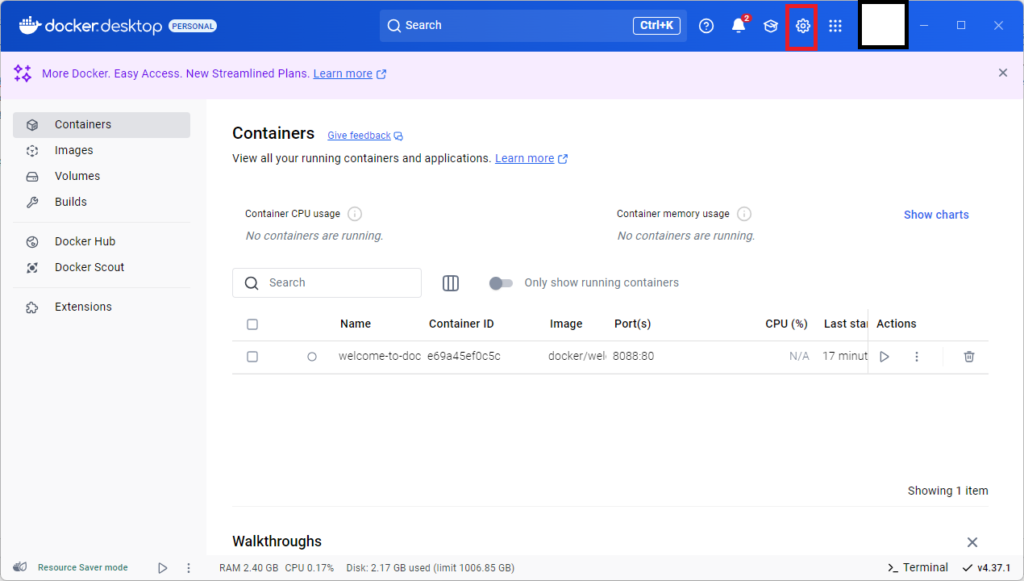This screenshot has width=1024, height=581.
Task: Click the Docker Desktop whale logo
Action: pyautogui.click(x=29, y=25)
